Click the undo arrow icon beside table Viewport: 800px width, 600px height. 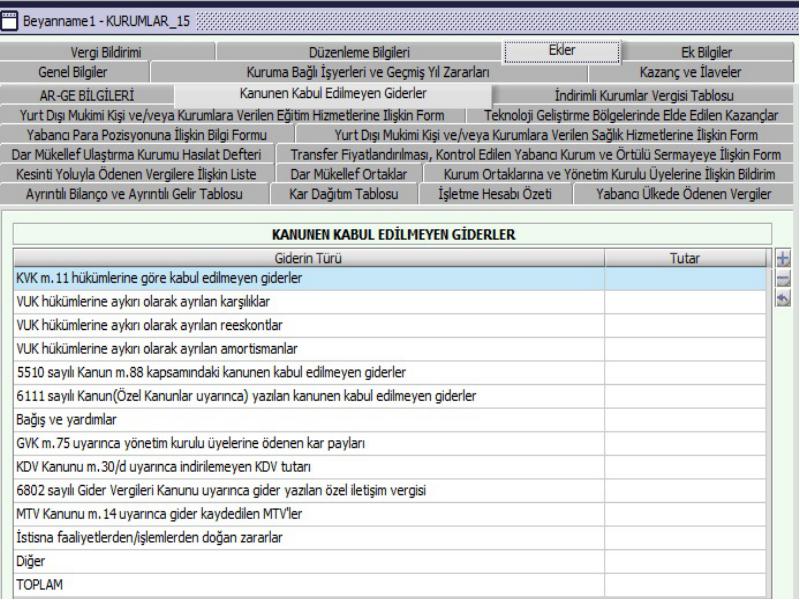click(x=783, y=298)
